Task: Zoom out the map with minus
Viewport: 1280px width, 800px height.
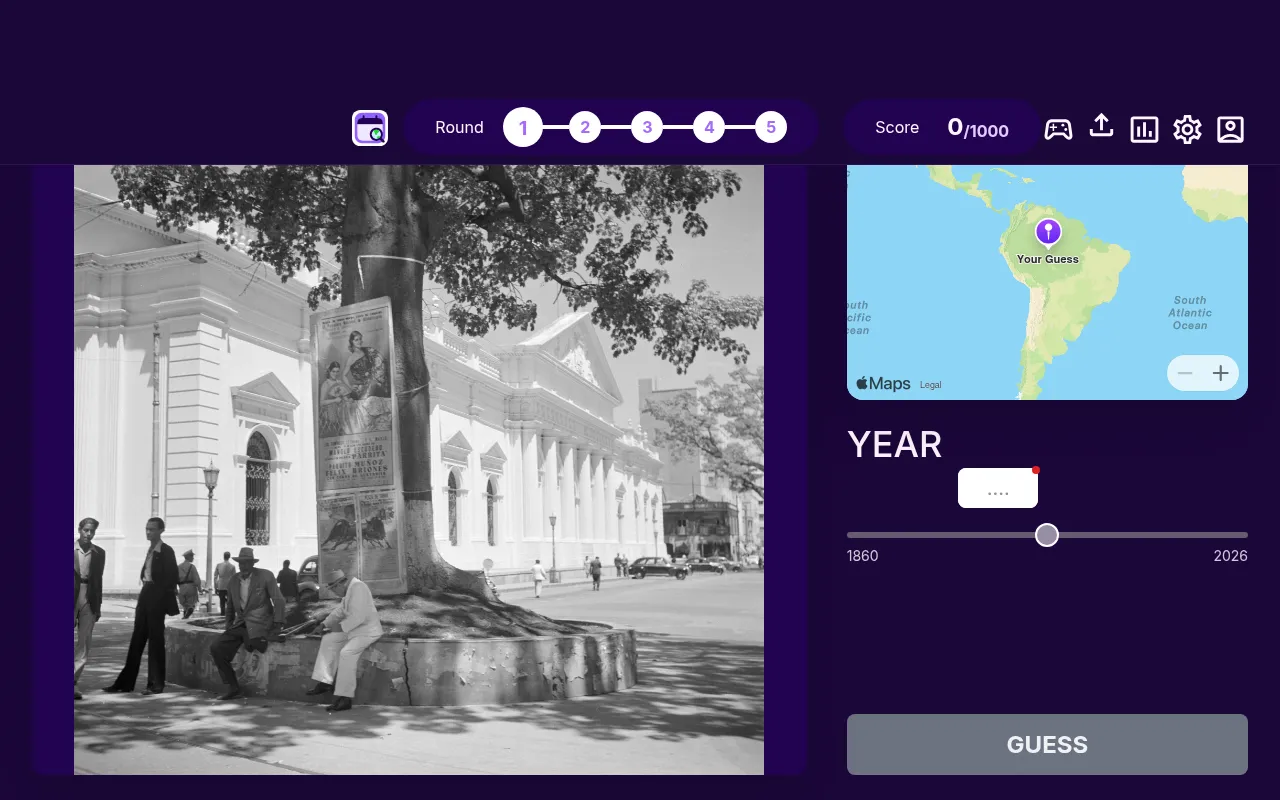Action: (x=1185, y=373)
